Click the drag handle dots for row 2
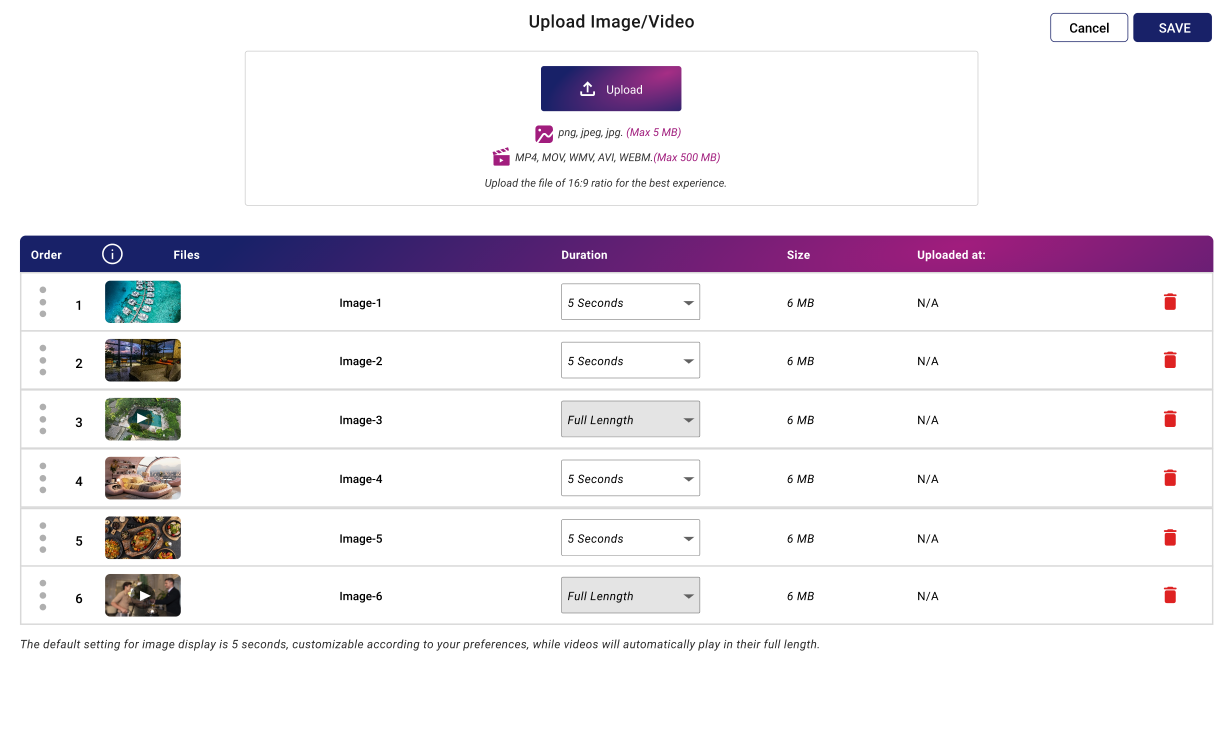The height and width of the screenshot is (737, 1223). (43, 360)
